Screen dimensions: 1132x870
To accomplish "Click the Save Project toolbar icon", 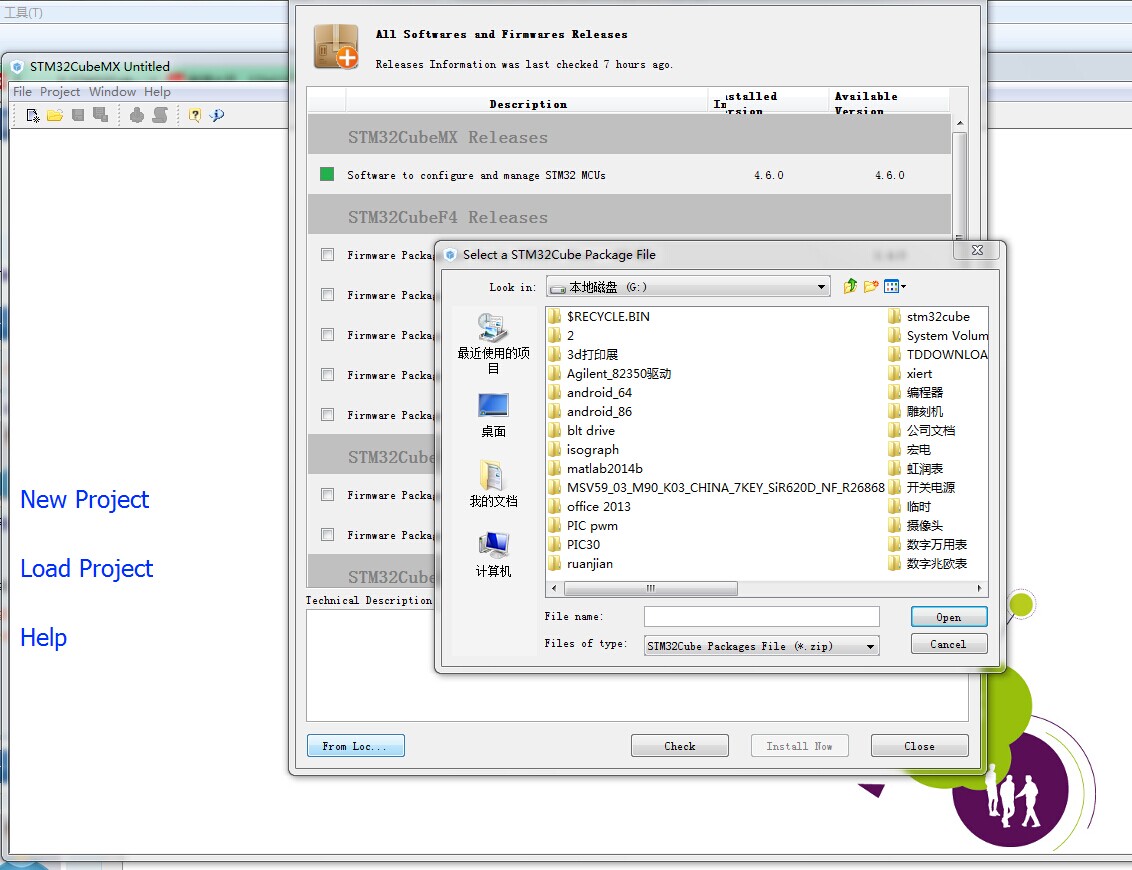I will pyautogui.click(x=78, y=115).
